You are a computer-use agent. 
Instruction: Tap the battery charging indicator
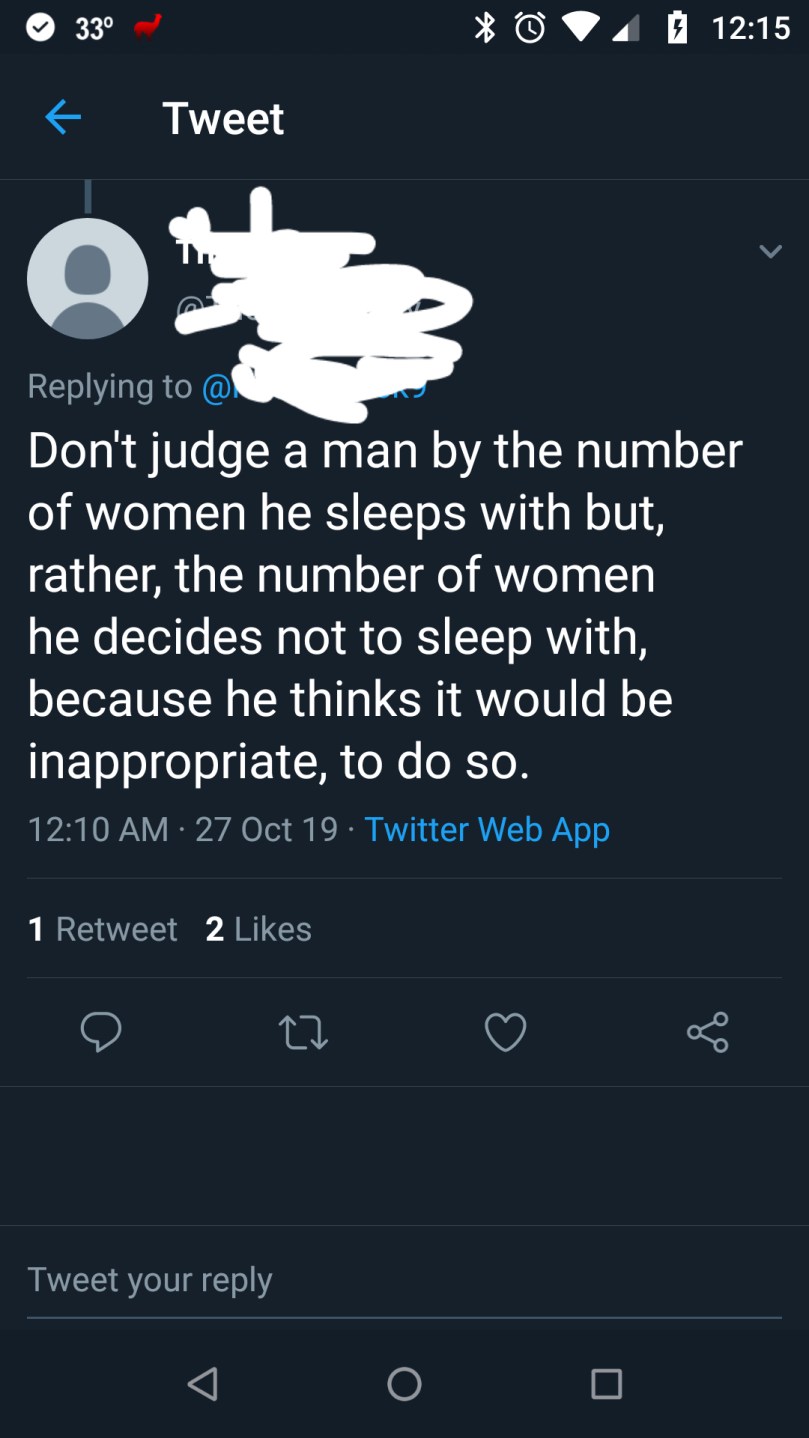(x=675, y=28)
